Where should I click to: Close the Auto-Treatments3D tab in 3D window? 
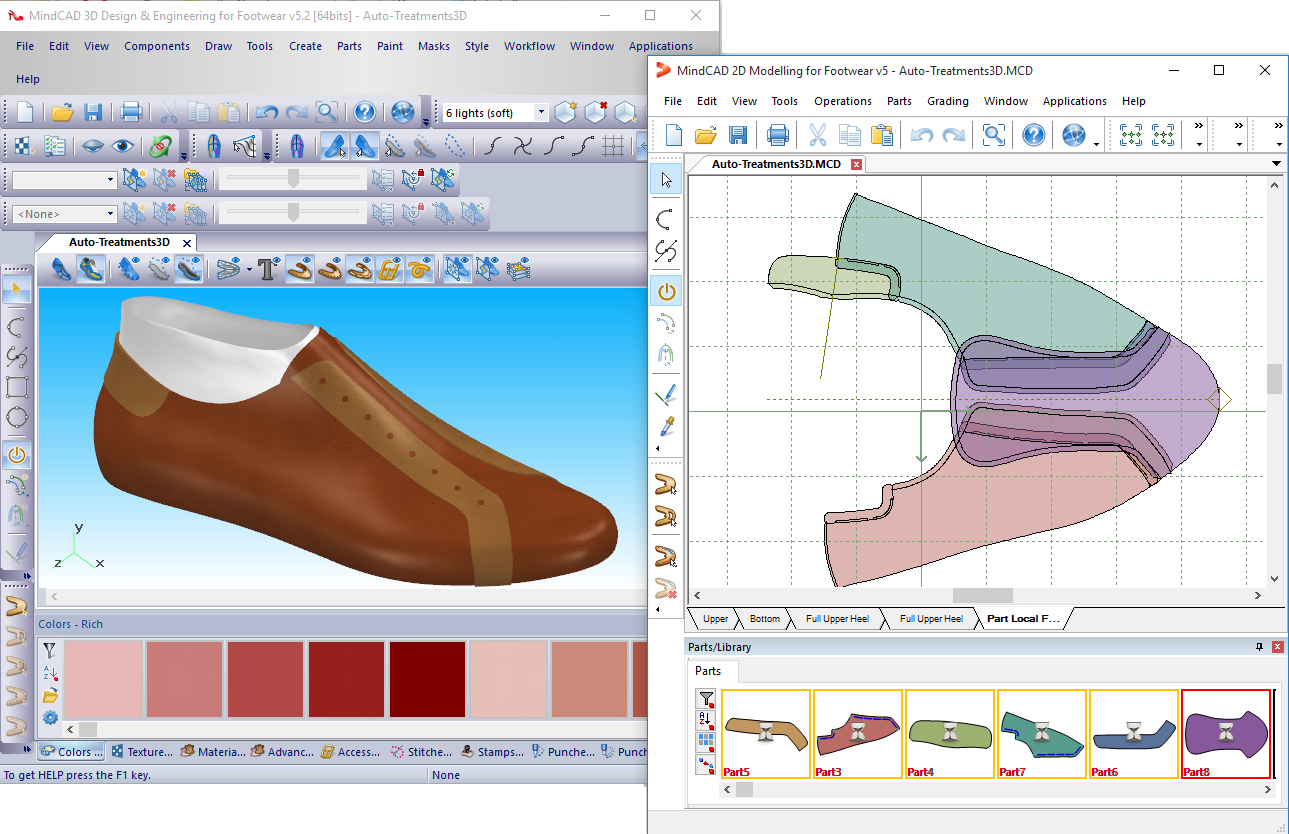188,243
